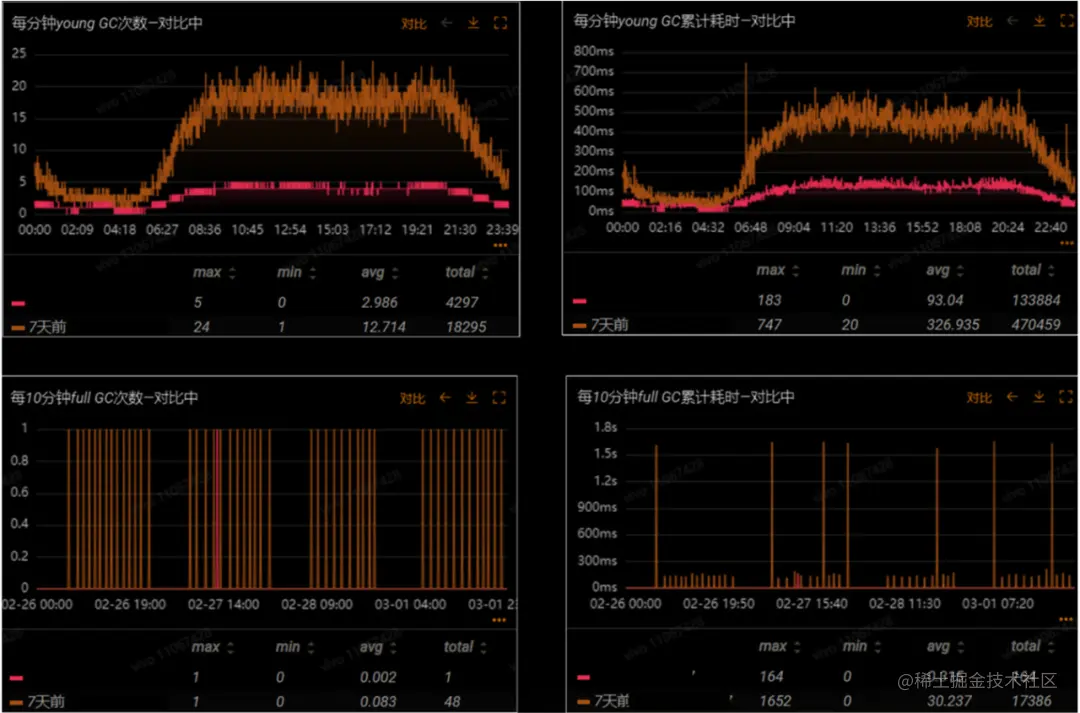Click the avg value 326.935
This screenshot has width=1080, height=713.
953,324
